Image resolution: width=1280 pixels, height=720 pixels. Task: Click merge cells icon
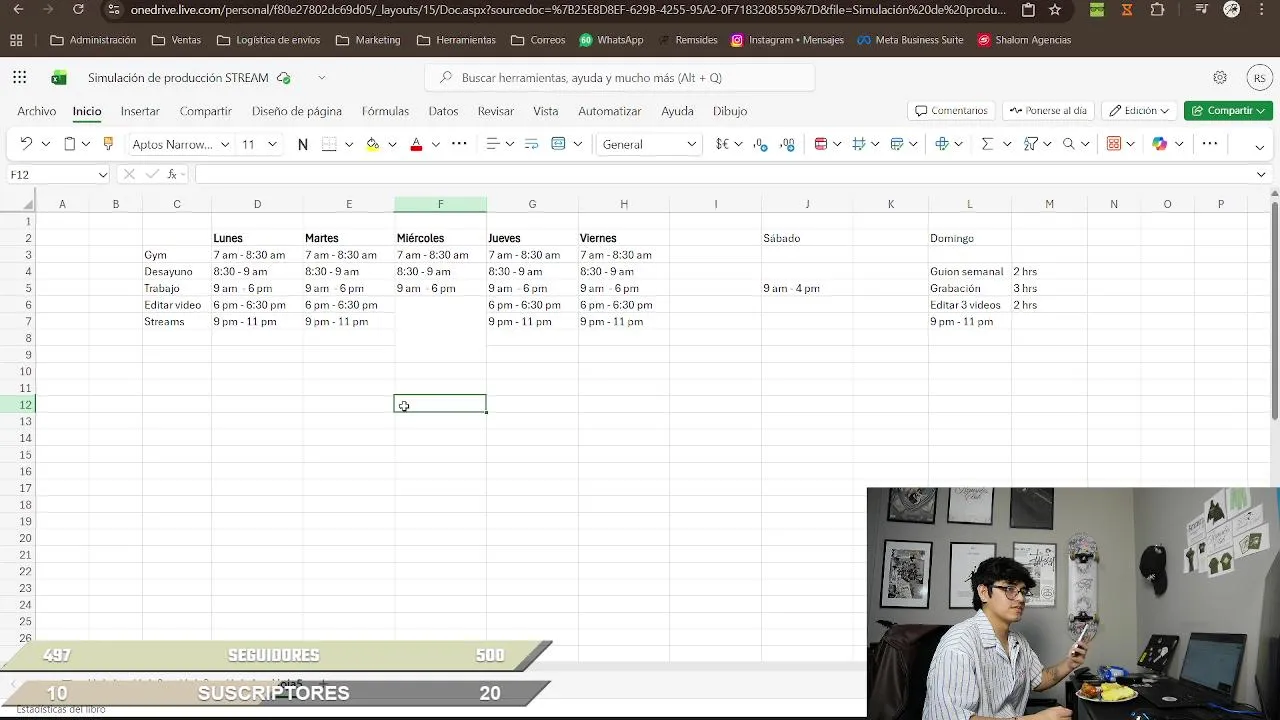559,144
